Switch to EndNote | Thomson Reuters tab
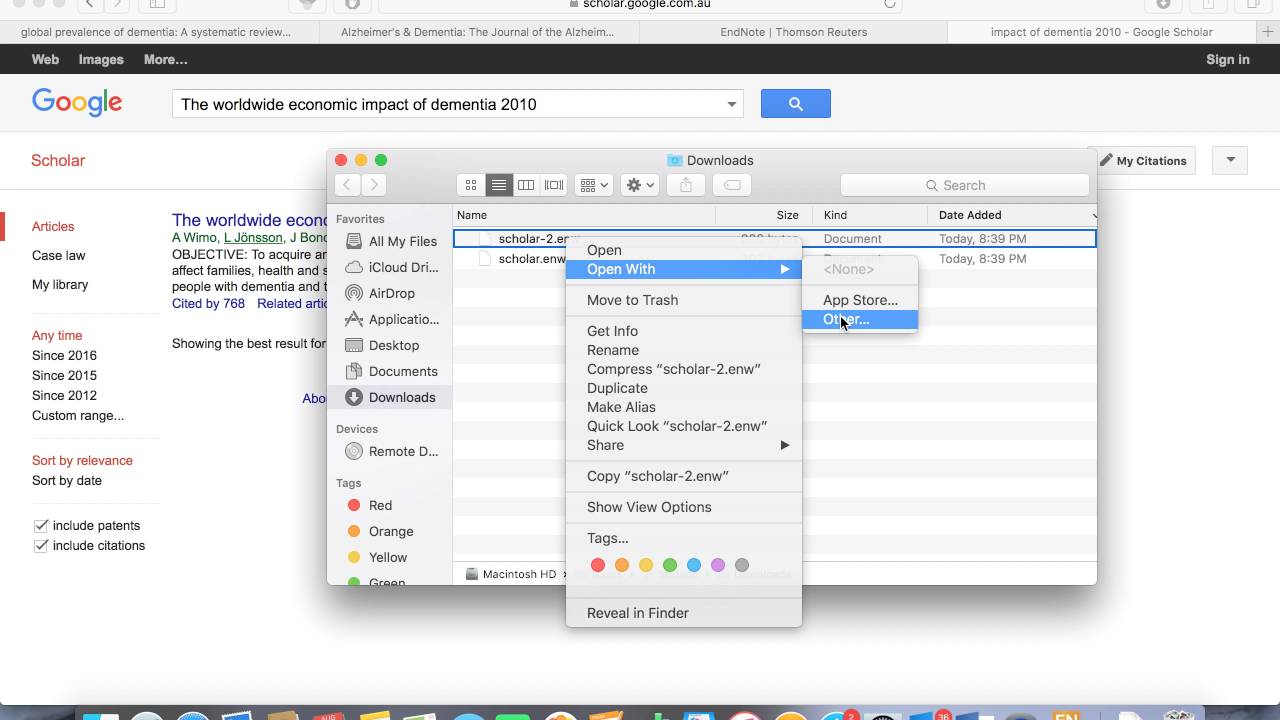Image resolution: width=1280 pixels, height=720 pixels. pos(794,32)
